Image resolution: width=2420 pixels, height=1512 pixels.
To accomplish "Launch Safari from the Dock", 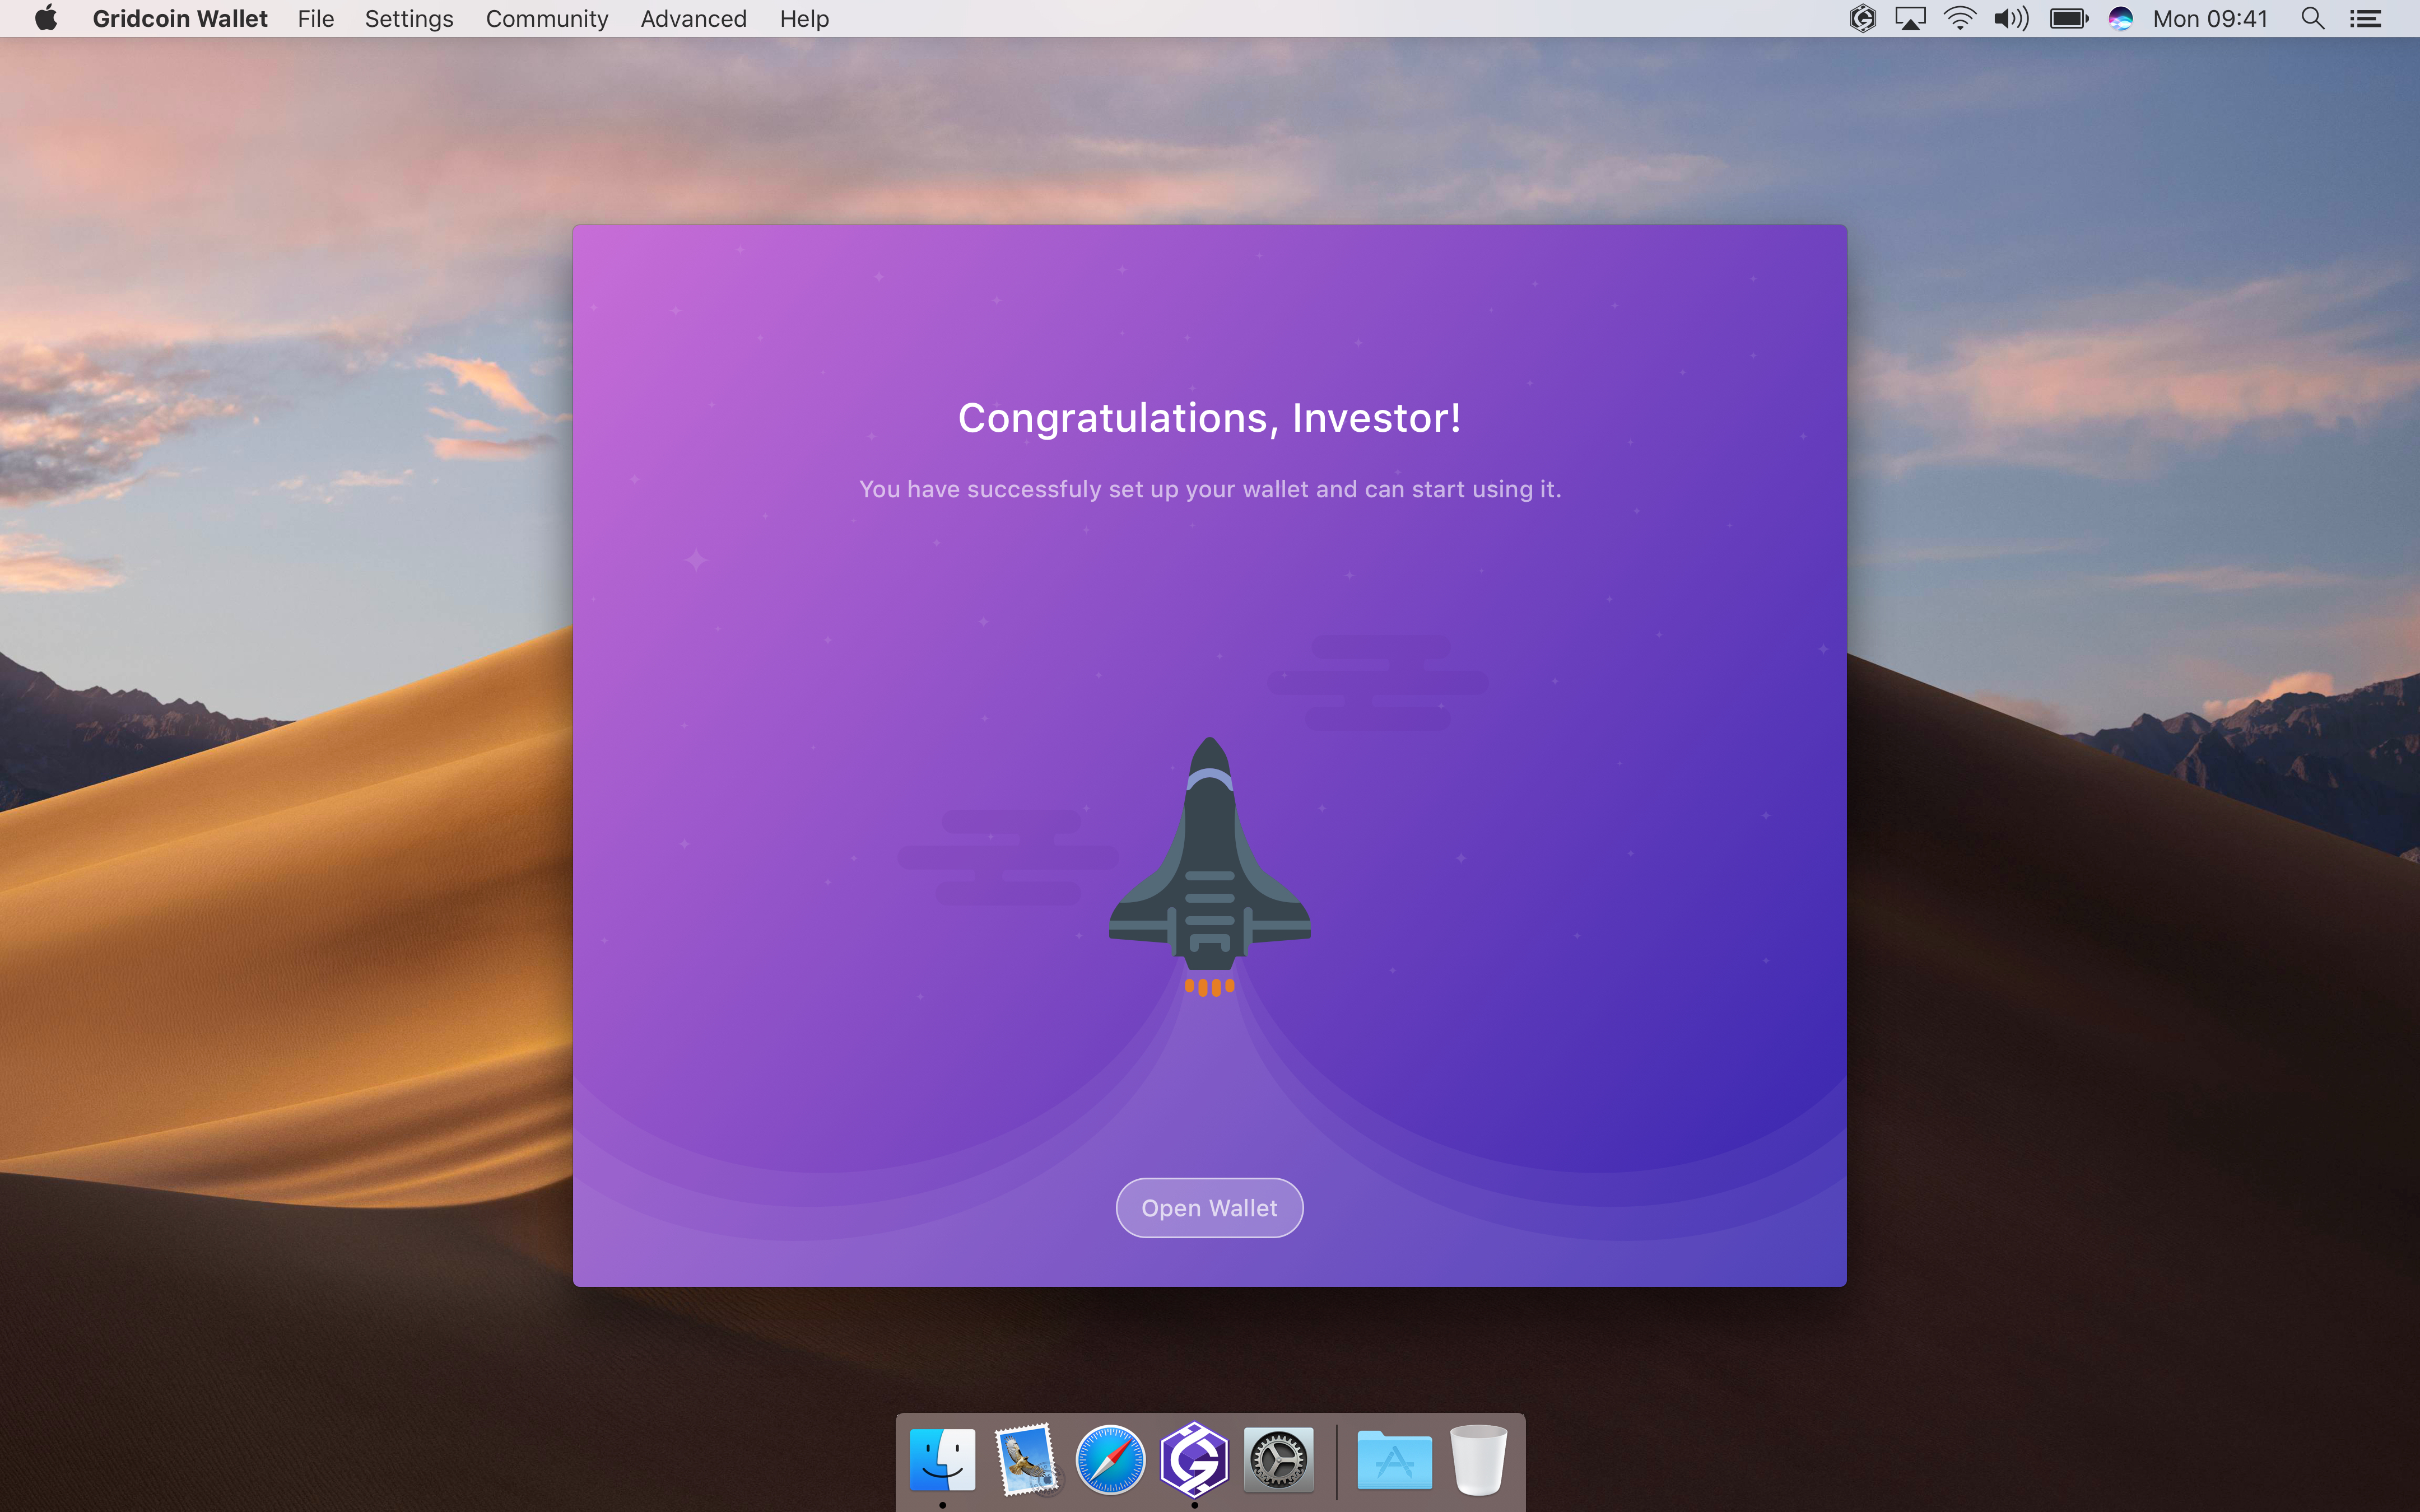I will [x=1110, y=1459].
